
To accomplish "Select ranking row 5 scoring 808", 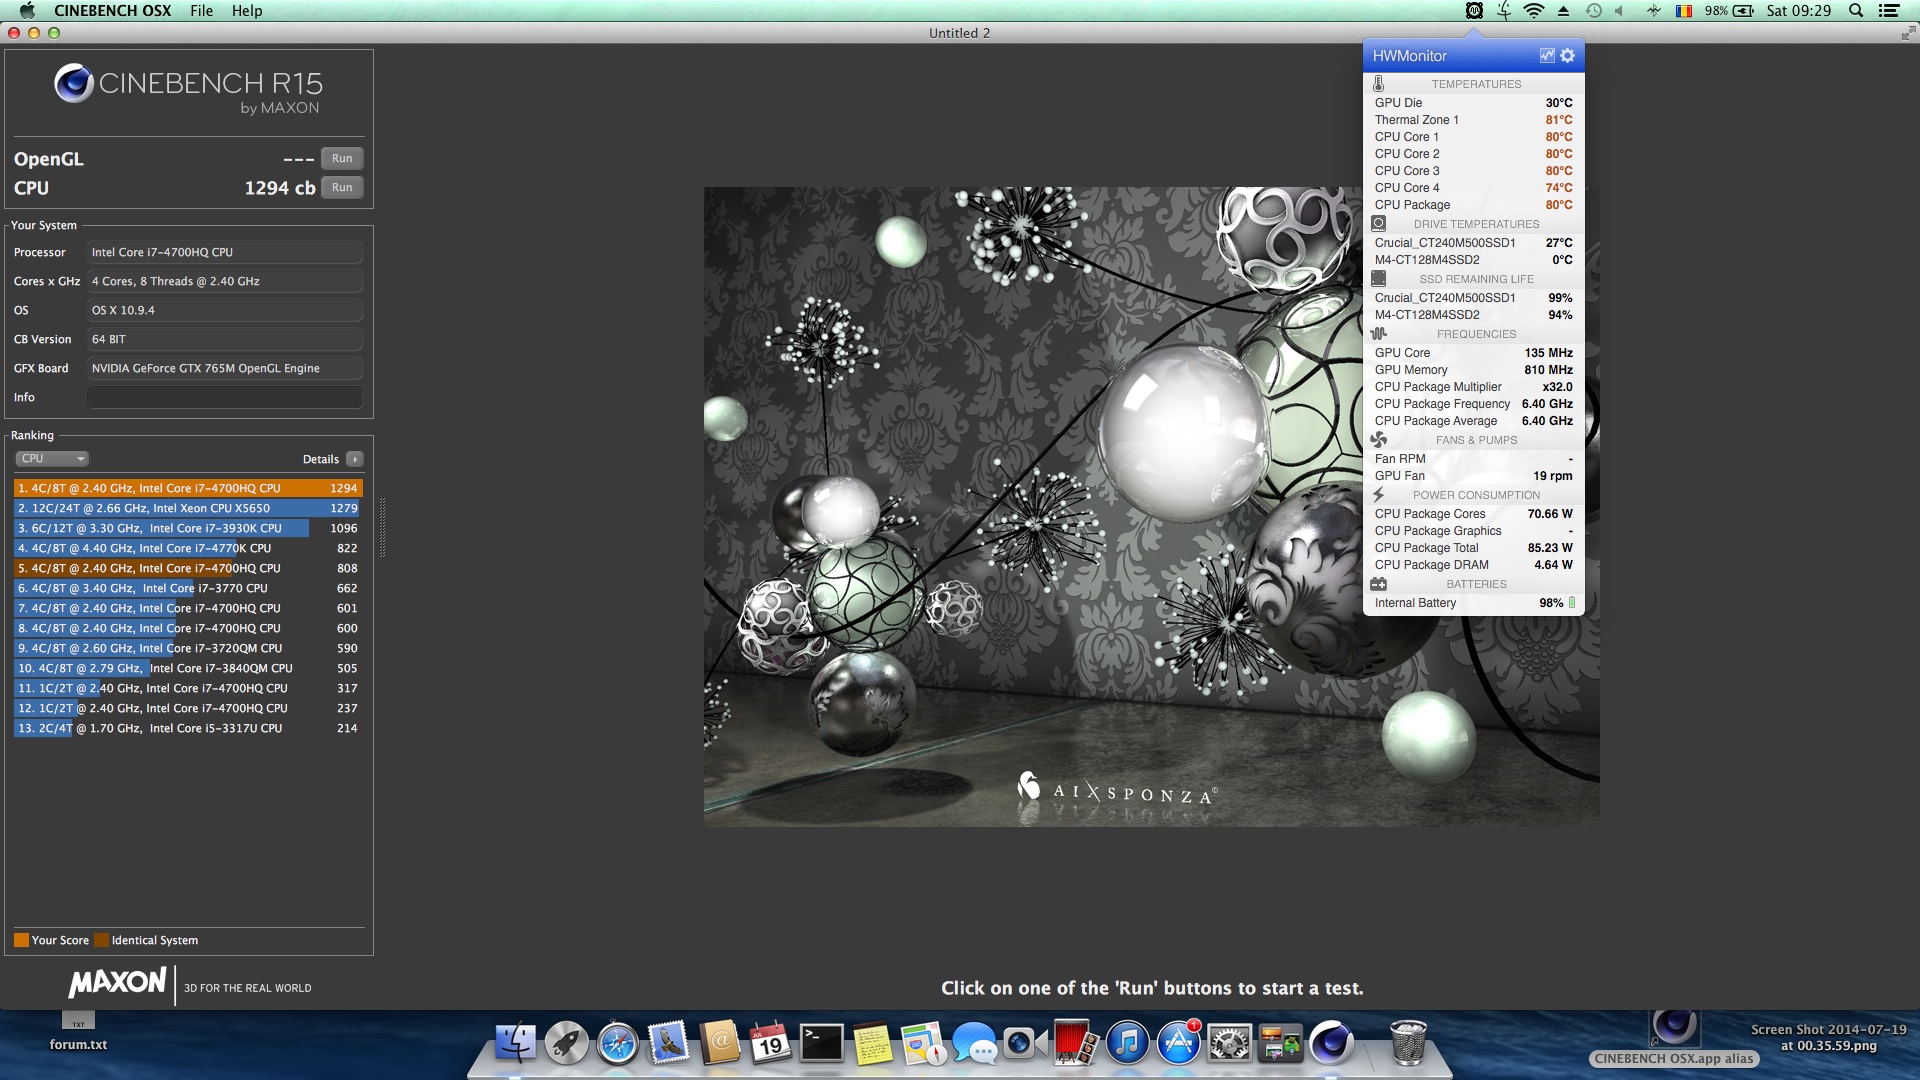I will point(188,568).
